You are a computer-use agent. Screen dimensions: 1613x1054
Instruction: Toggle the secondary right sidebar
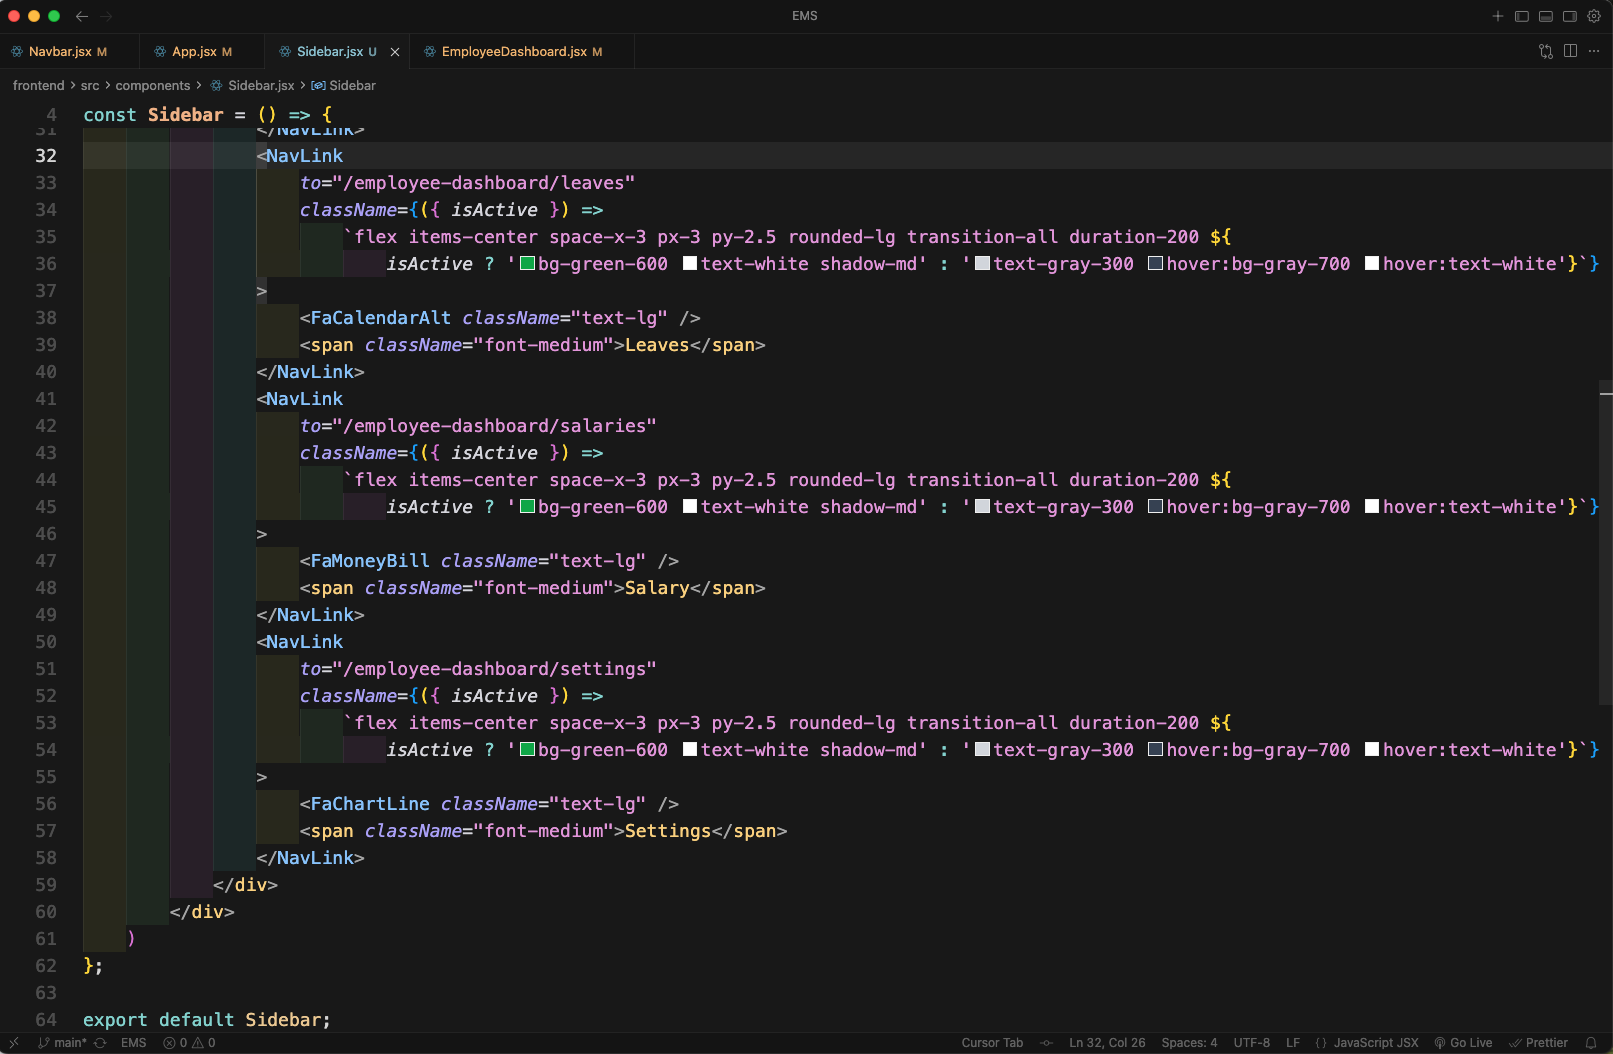point(1569,16)
